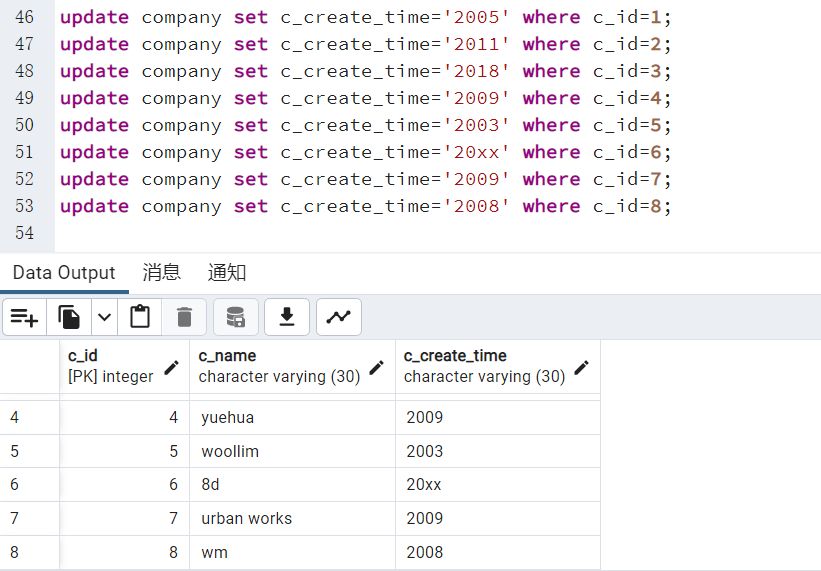Click the woollim name cell
This screenshot has width=821, height=571.
292,451
